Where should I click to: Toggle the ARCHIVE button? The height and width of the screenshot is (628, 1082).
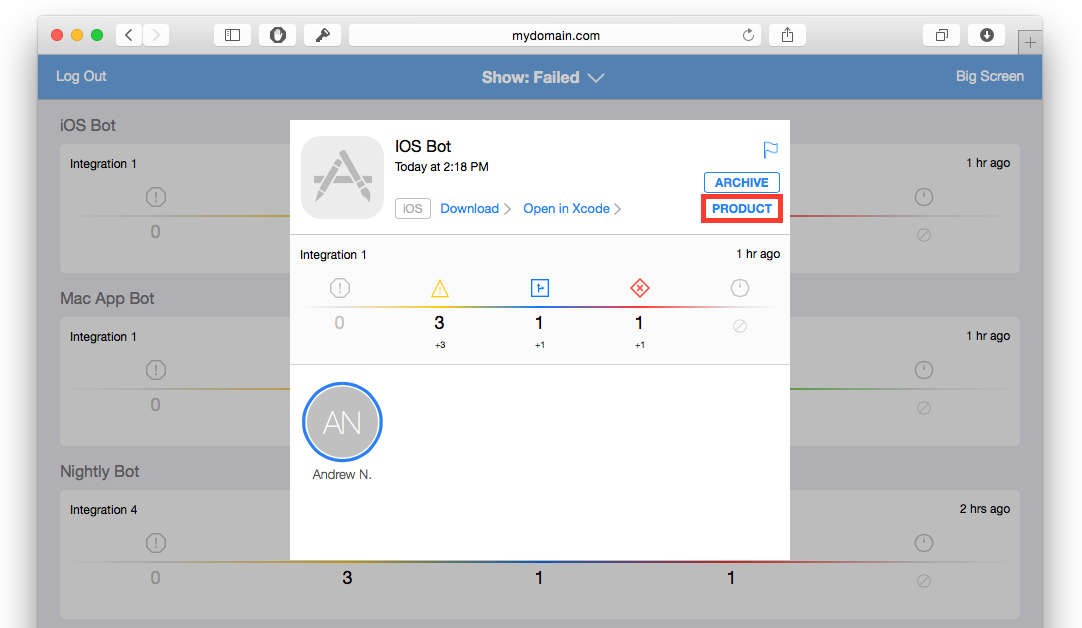pos(742,182)
